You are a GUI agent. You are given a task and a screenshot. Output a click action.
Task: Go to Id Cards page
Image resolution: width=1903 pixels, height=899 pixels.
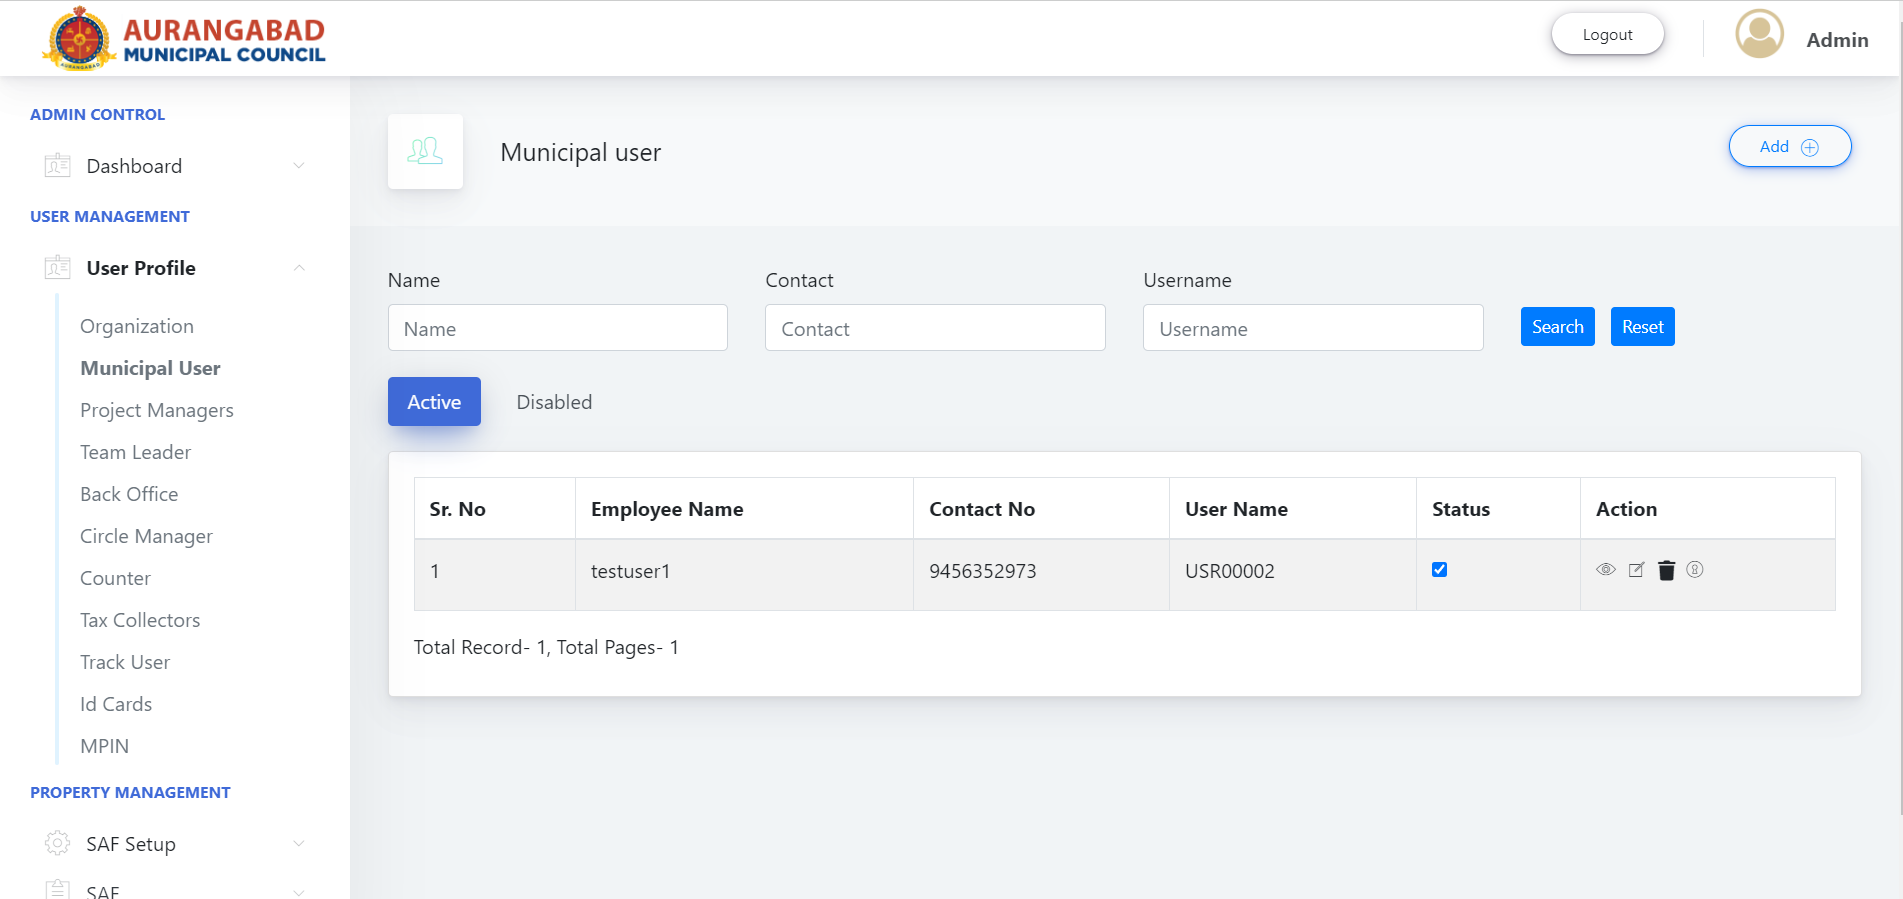tap(116, 704)
